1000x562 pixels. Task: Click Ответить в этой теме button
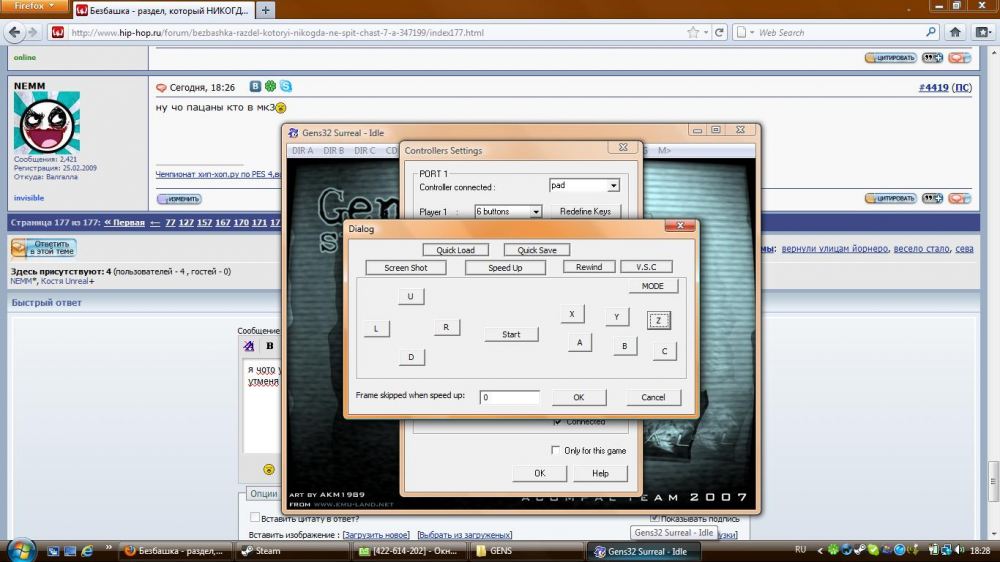43,248
